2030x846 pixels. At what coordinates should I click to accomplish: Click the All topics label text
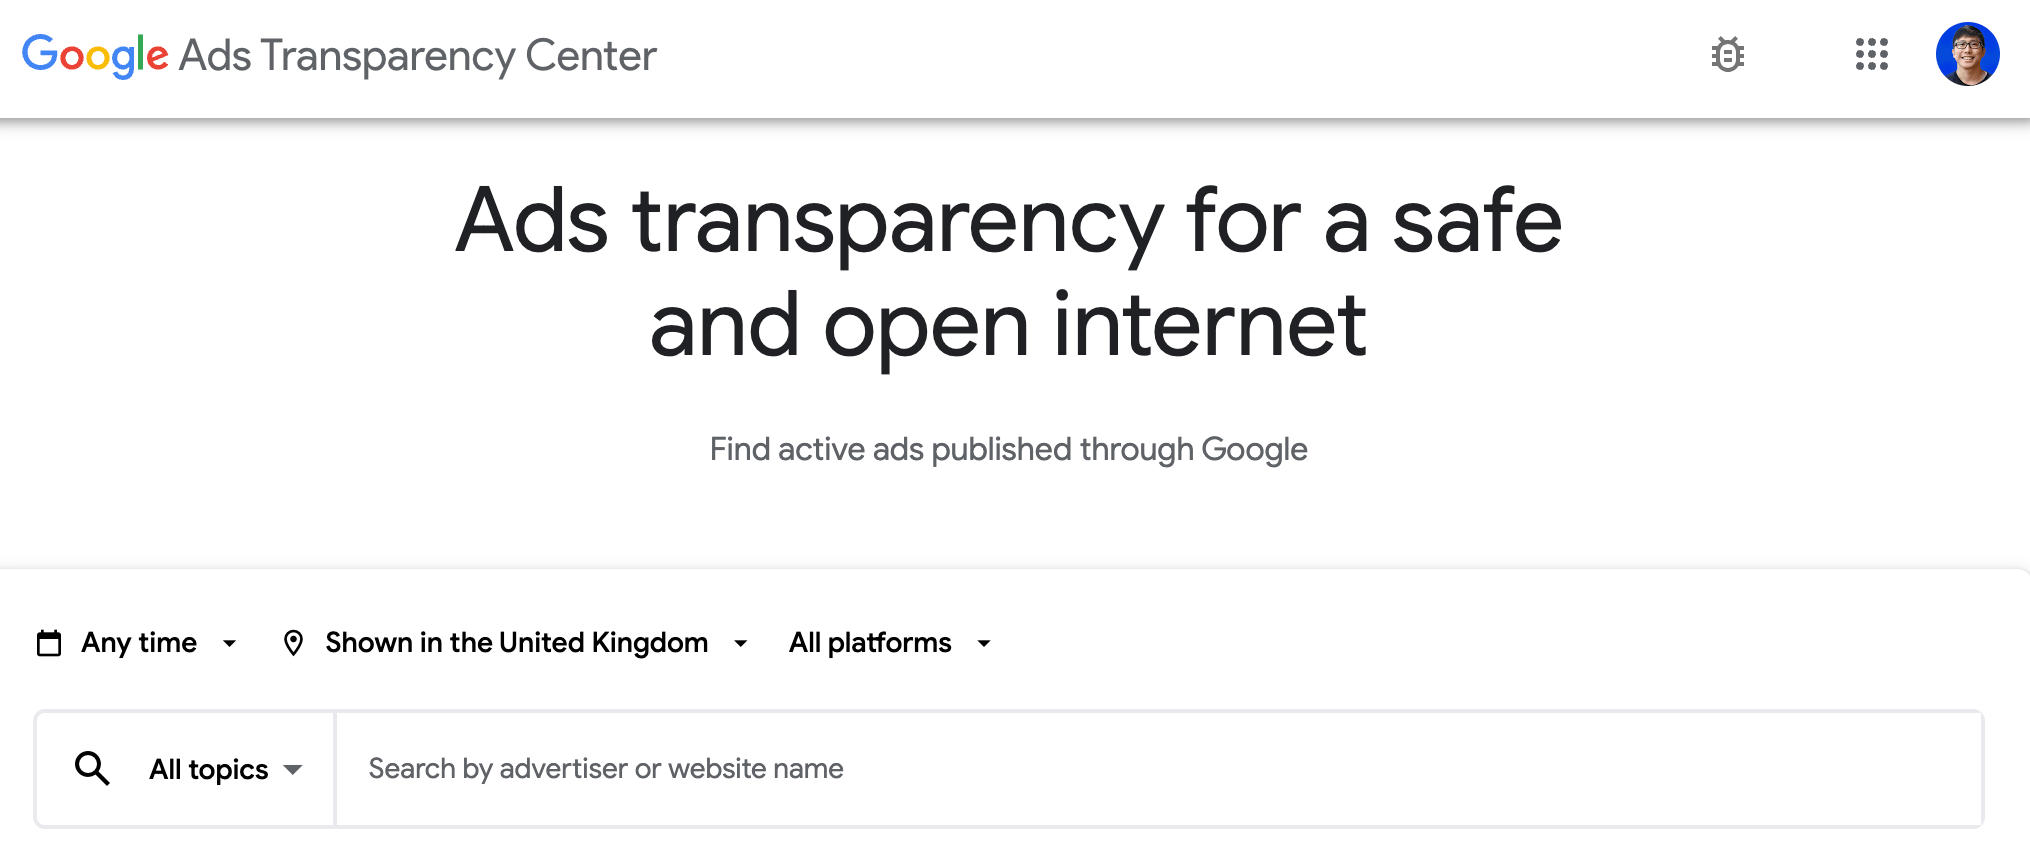coord(208,769)
